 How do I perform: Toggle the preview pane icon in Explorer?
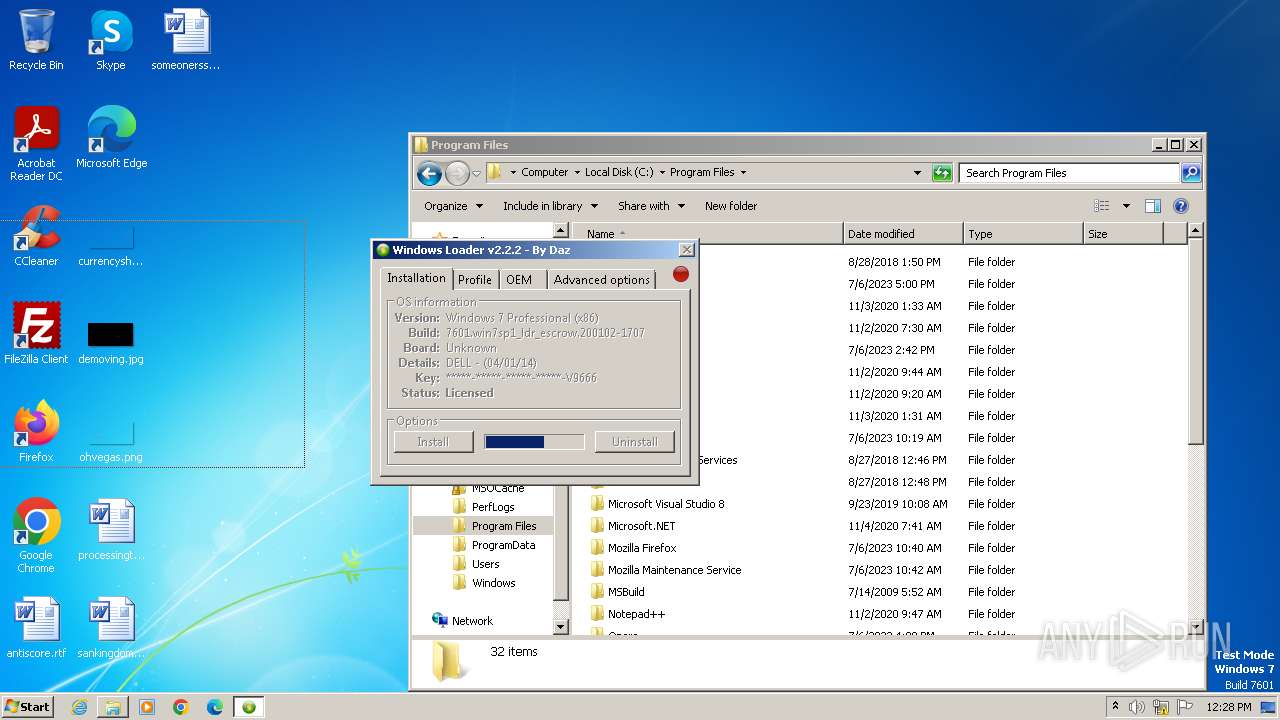1152,206
